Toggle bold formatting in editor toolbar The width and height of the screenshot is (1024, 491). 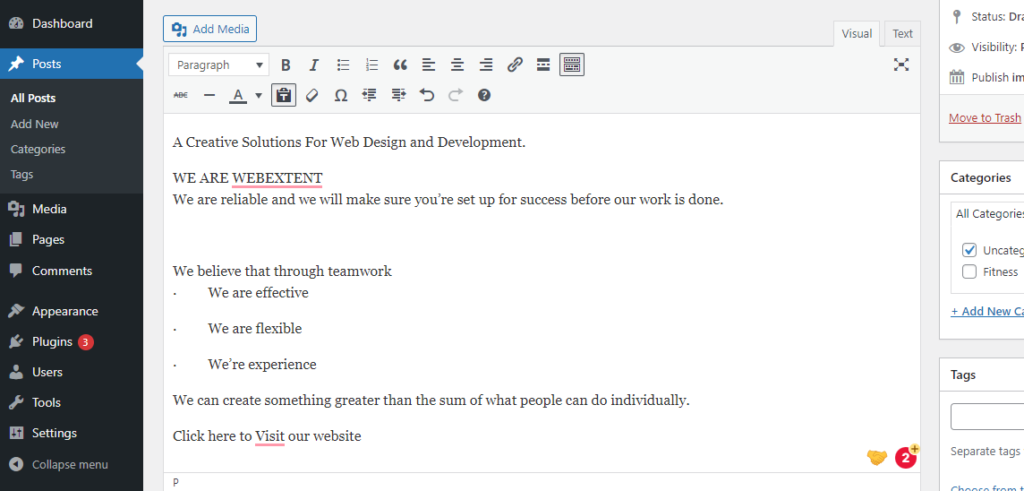pos(285,65)
